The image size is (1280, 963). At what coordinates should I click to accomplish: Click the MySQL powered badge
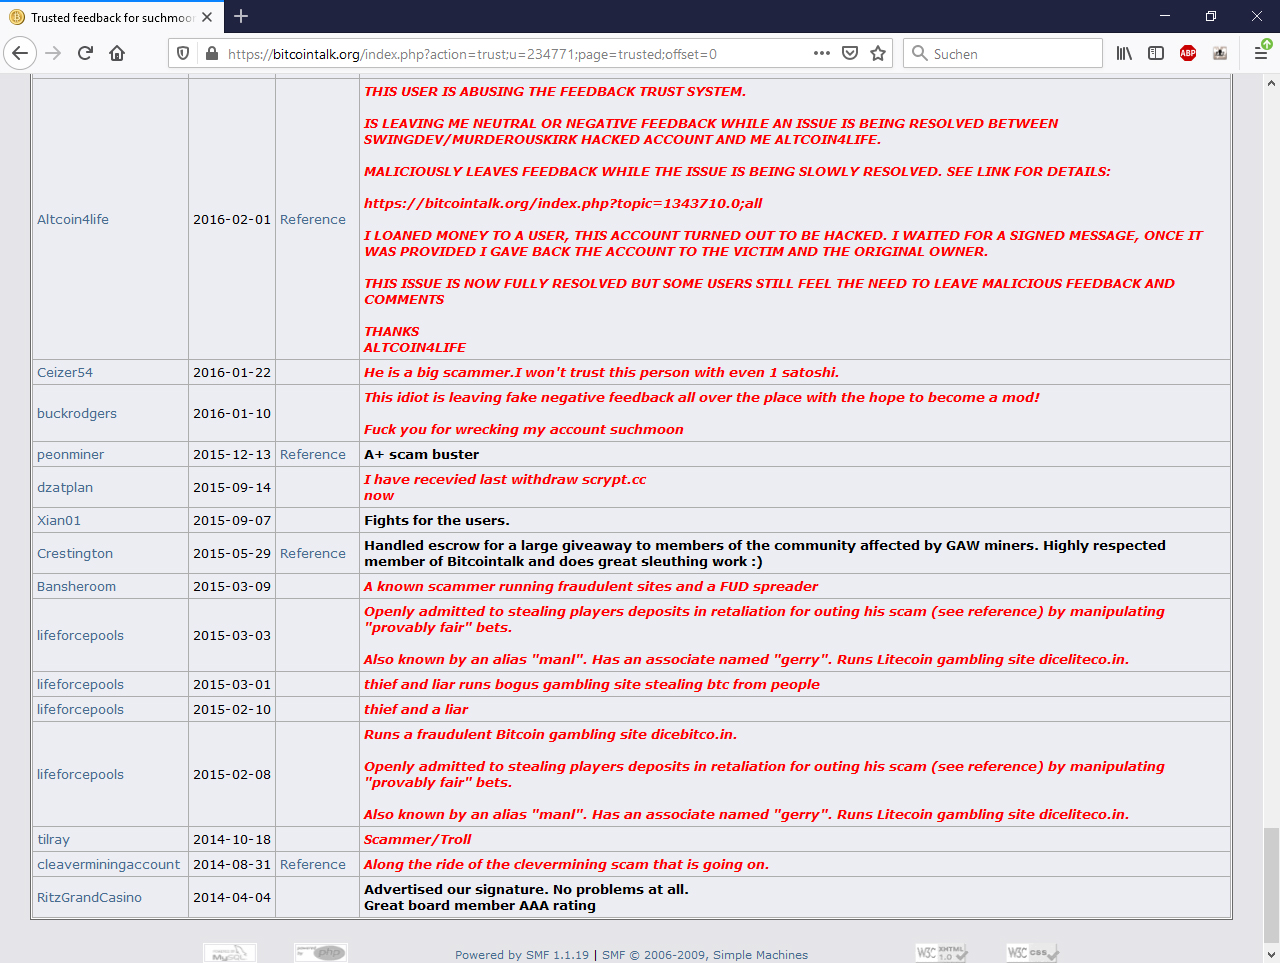tap(230, 952)
